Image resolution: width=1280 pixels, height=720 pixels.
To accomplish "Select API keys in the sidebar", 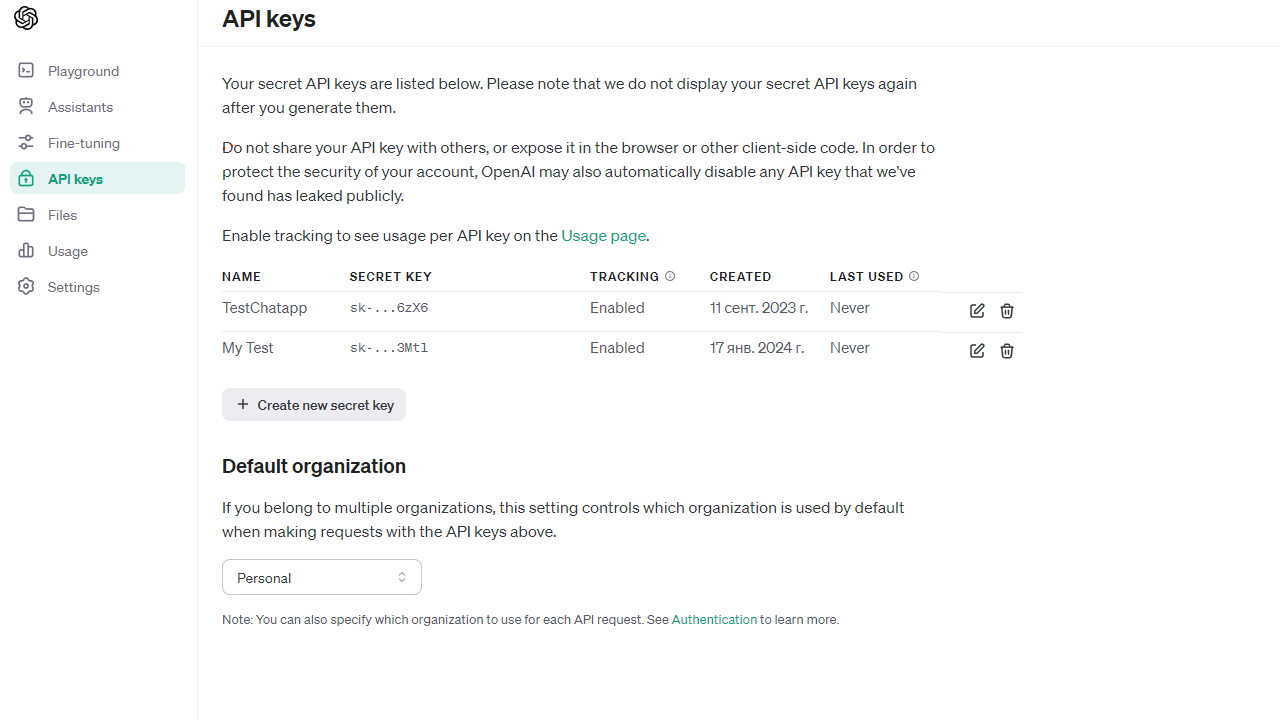I will (x=75, y=179).
